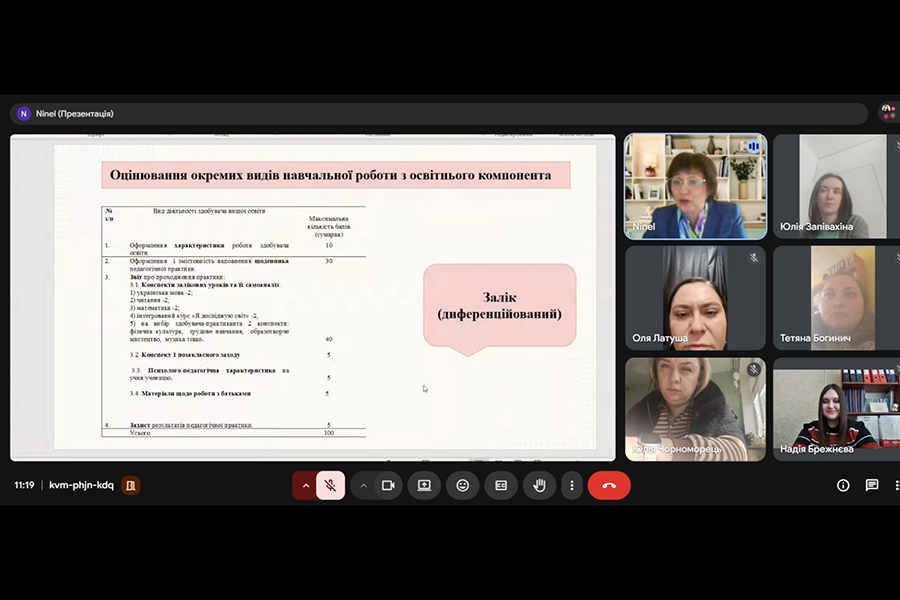Select Надія Брежнєва's video tile

836,409
